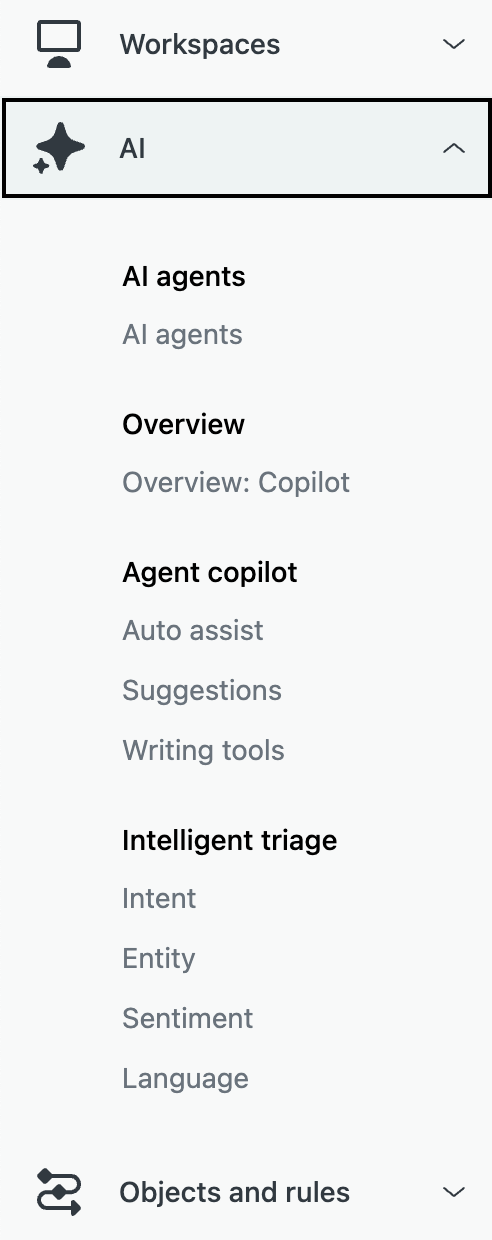Screen dimensions: 492x1240
Task: Click the Intelligent triage section heading
Action: coord(230,841)
